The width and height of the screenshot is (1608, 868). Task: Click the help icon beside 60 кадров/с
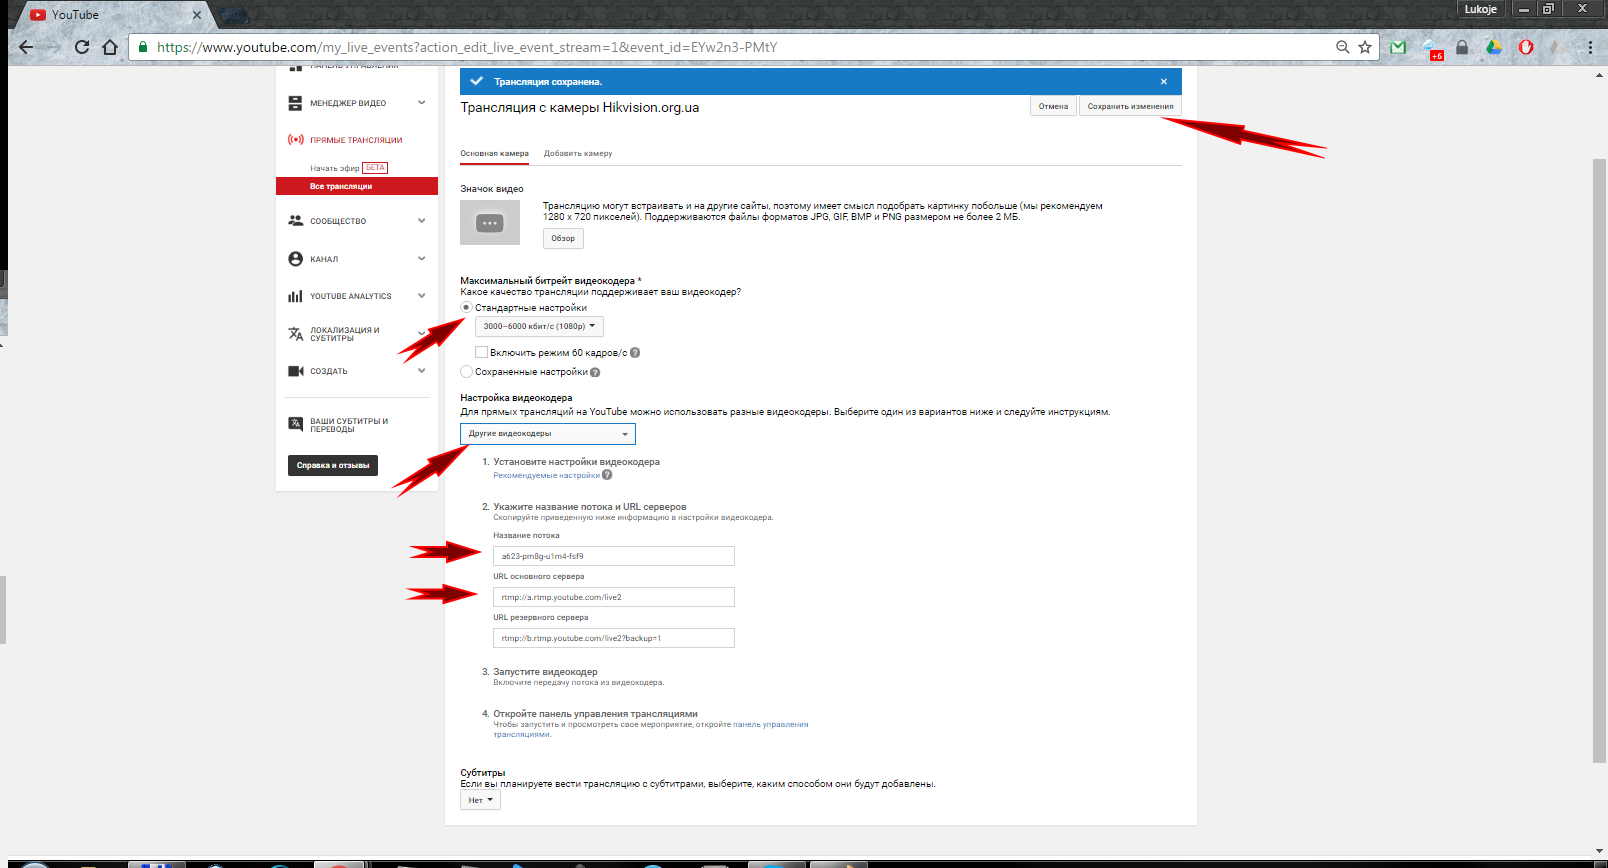click(x=635, y=353)
